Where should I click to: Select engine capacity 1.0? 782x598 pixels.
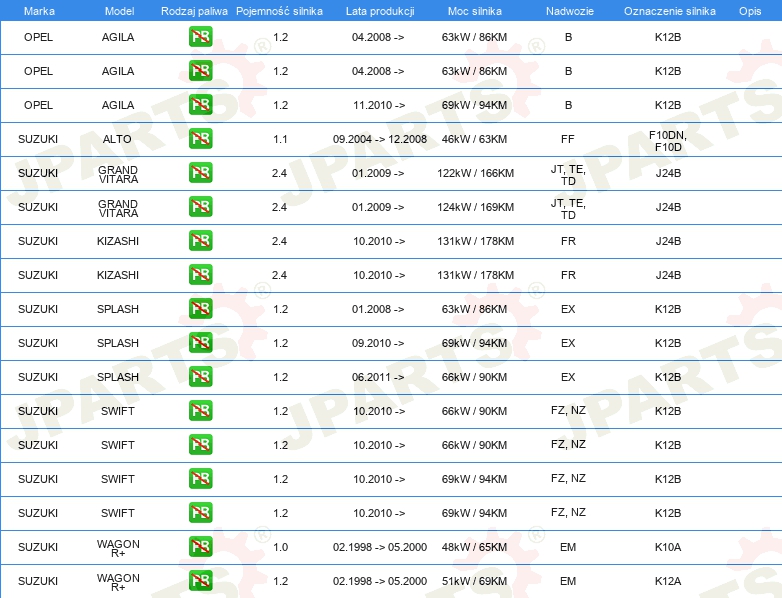[280, 547]
